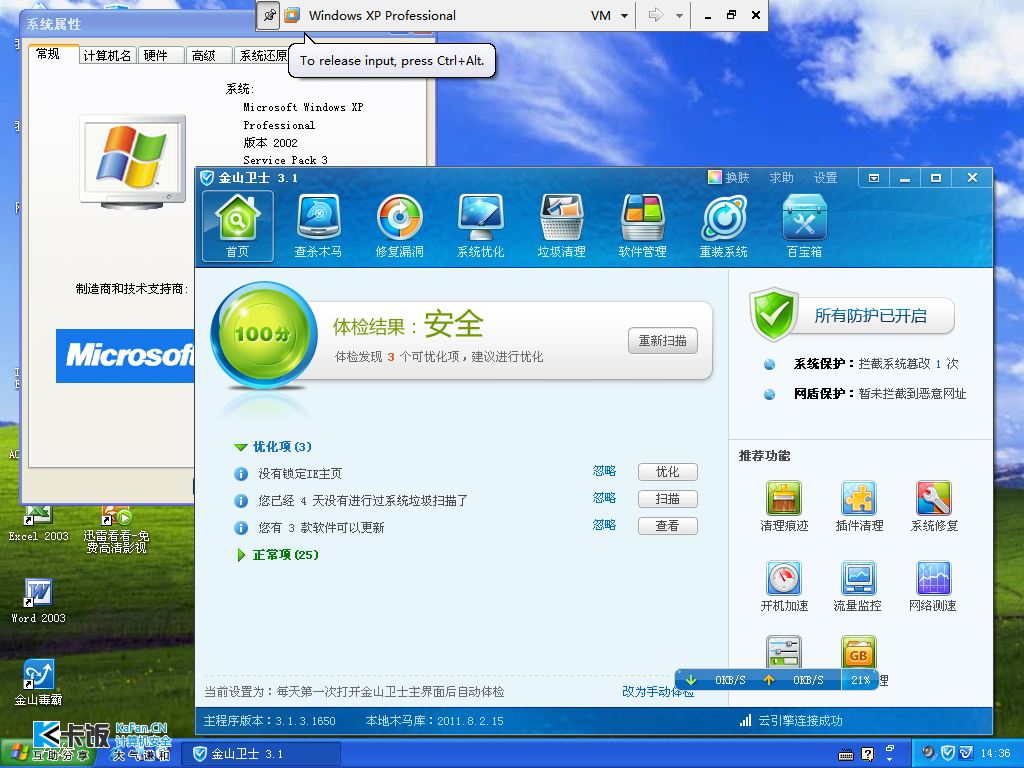Open the 金山卫士 title bar menu dropdown
Viewport: 1024px width, 768px height.
[x=874, y=178]
